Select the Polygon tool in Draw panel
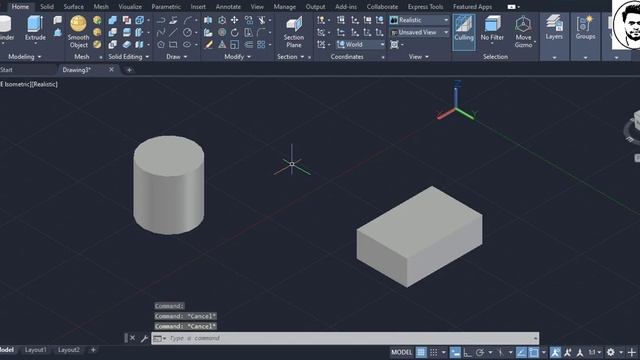The width and height of the screenshot is (640, 360). click(x=161, y=44)
